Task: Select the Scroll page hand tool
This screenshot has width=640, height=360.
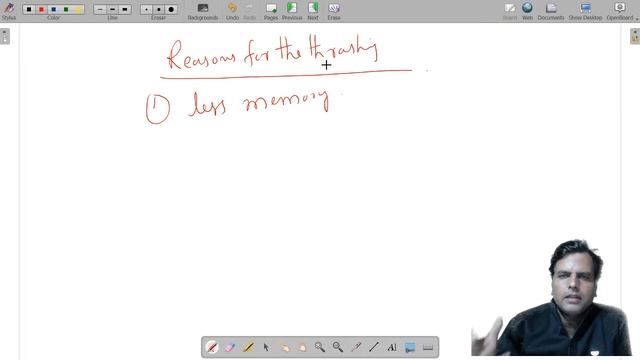Action: [x=302, y=347]
